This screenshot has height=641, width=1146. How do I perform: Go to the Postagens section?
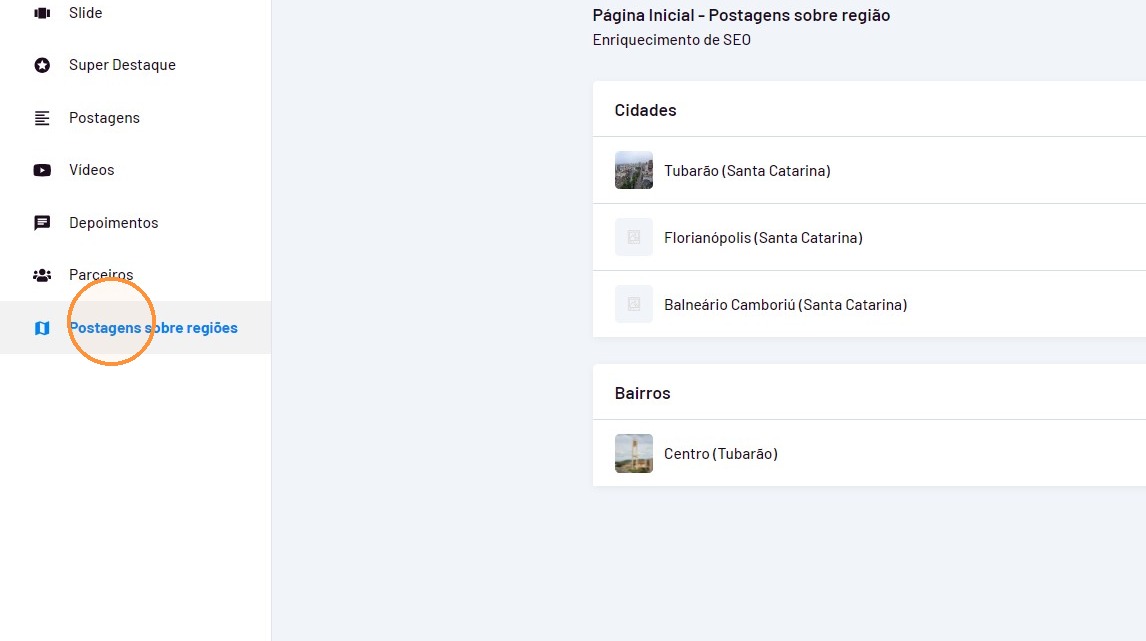[x=135, y=118]
